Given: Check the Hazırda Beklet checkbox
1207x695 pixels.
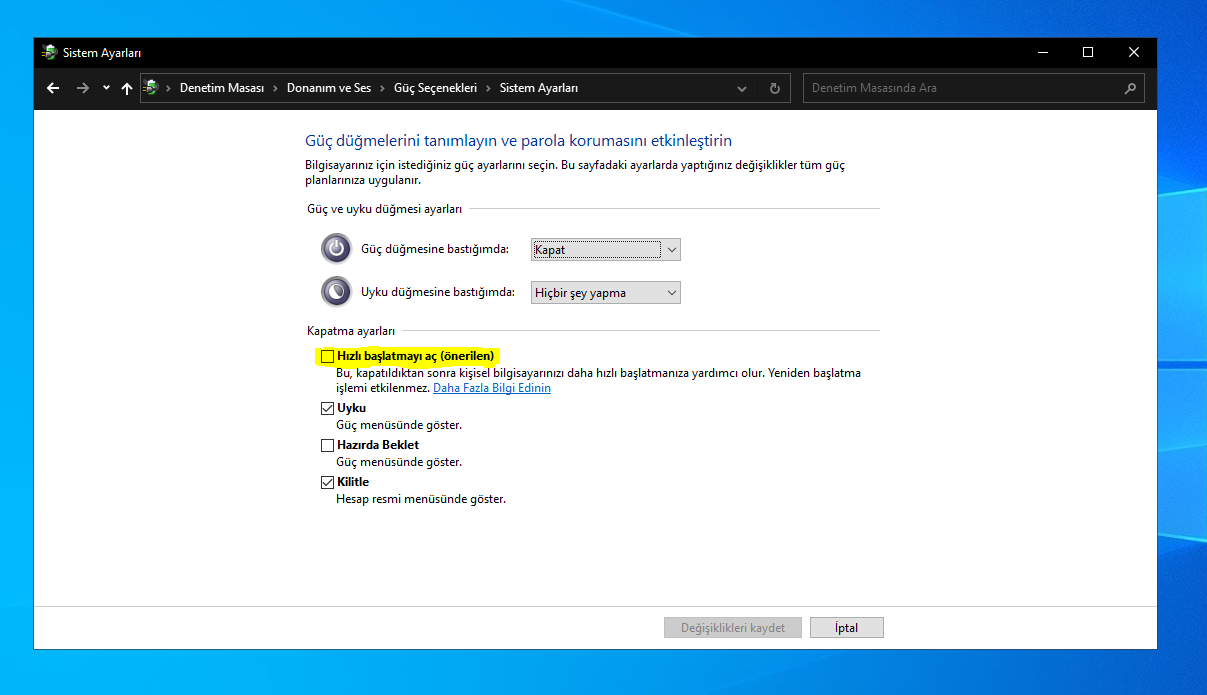Looking at the screenshot, I should pyautogui.click(x=327, y=445).
